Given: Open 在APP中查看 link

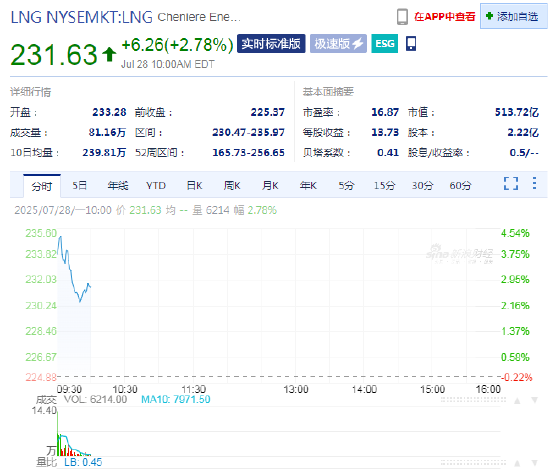Looking at the screenshot, I should point(444,16).
